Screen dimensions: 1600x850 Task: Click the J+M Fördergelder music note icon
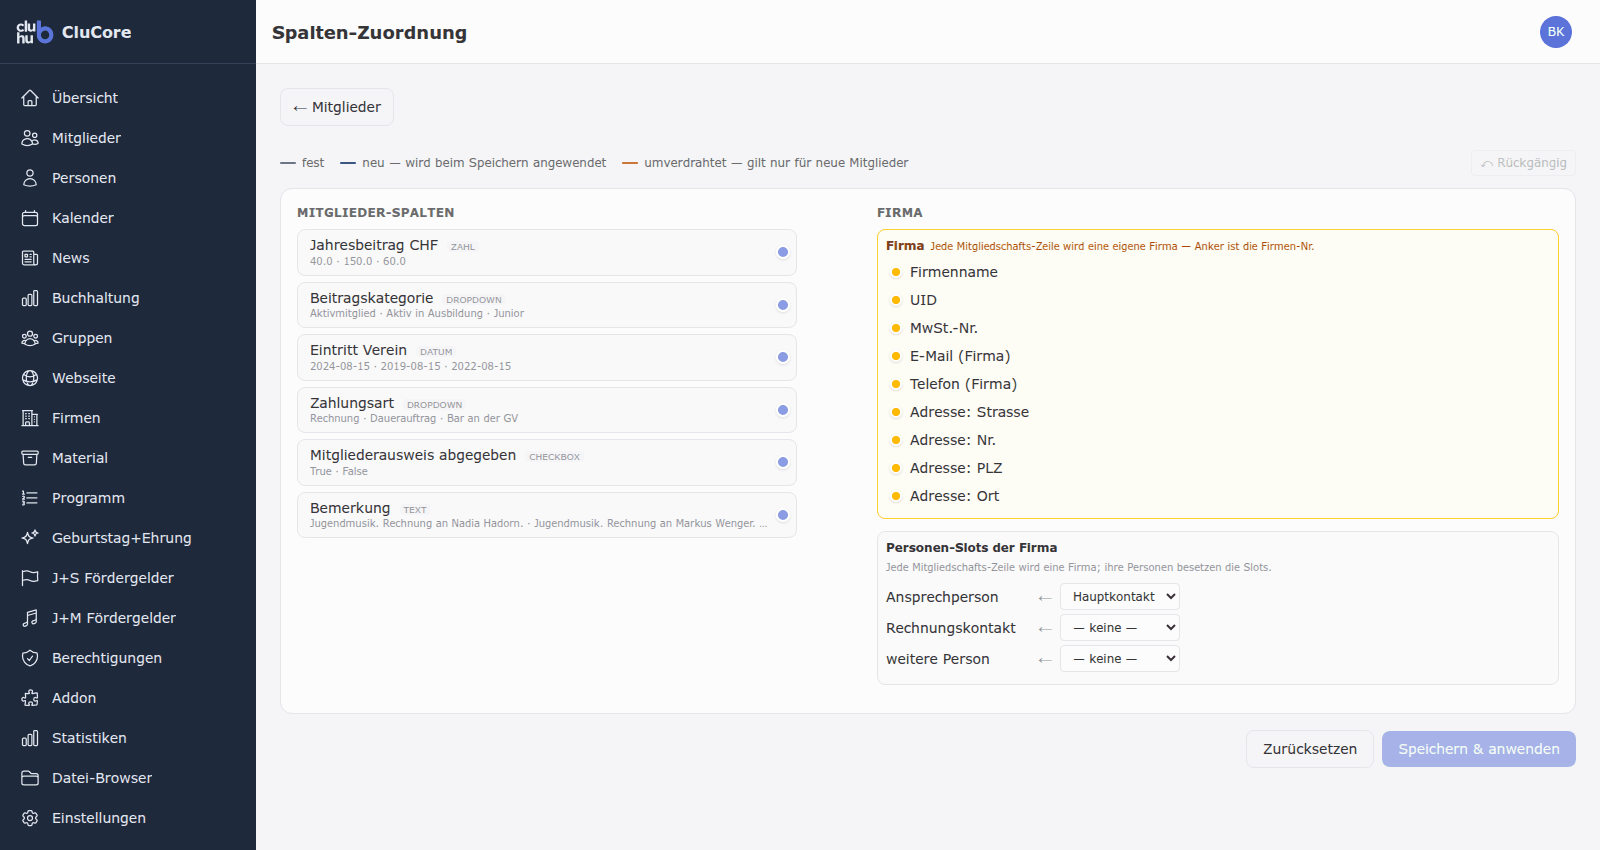coord(30,618)
